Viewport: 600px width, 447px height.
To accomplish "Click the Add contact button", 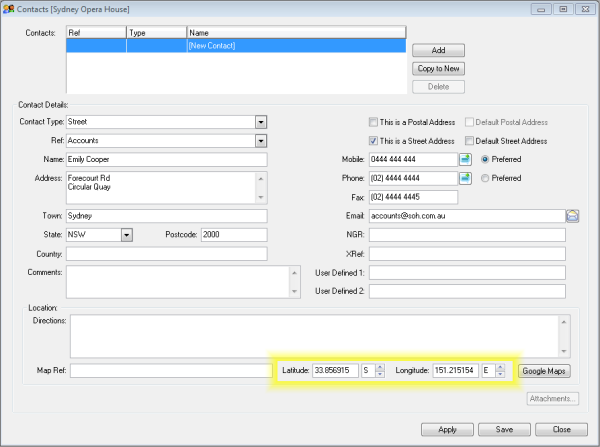I will pos(438,50).
